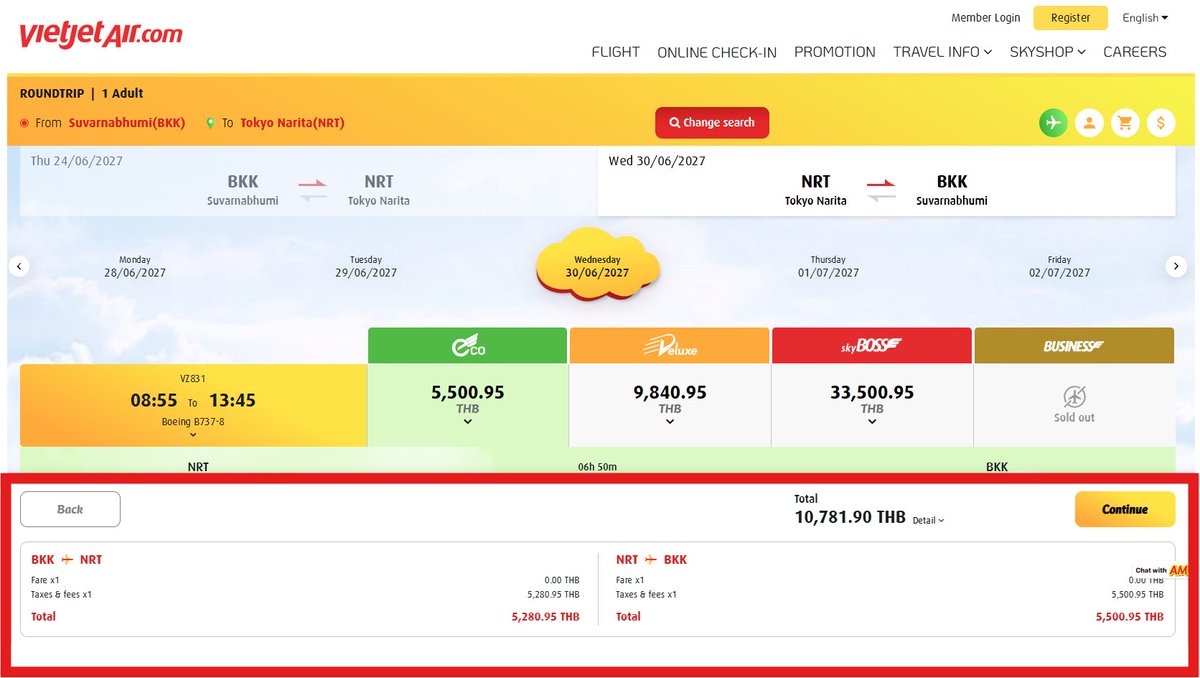Click the passenger person step icon
Image resolution: width=1200 pixels, height=678 pixels.
coord(1089,123)
